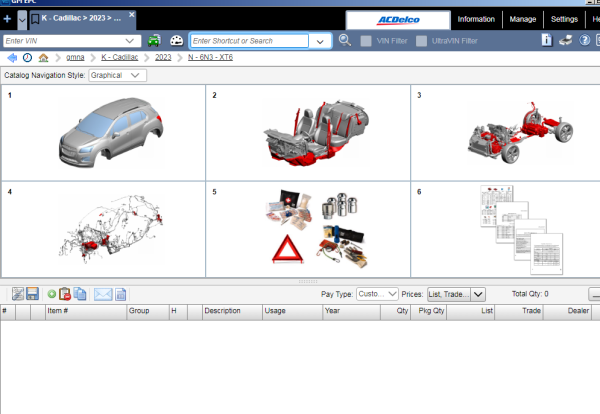Expand the tab list dropdown arrow
The image size is (600, 414).
coord(22,20)
